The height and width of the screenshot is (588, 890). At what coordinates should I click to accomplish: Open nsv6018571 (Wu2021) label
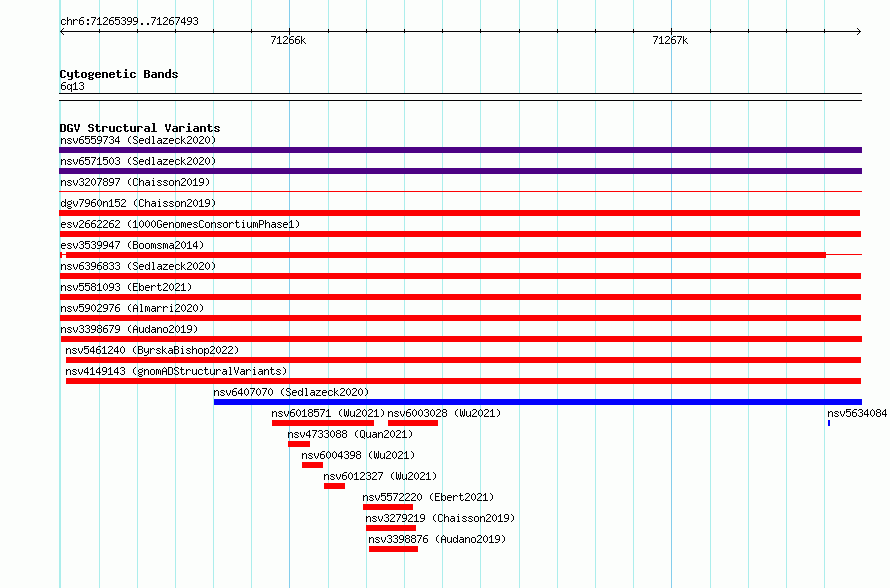pos(328,413)
